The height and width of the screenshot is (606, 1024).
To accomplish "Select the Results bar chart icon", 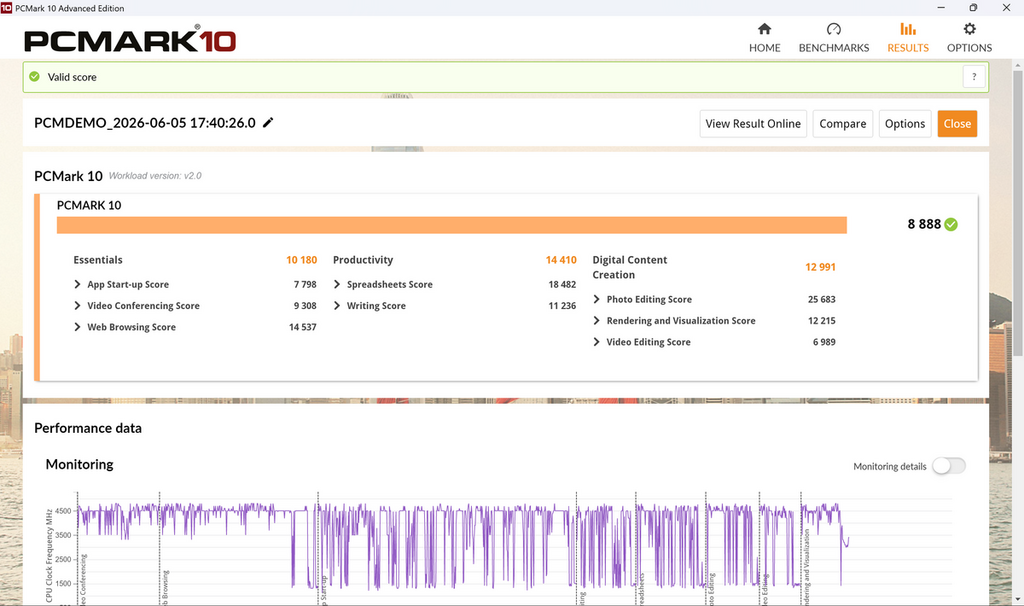I will coord(908,29).
